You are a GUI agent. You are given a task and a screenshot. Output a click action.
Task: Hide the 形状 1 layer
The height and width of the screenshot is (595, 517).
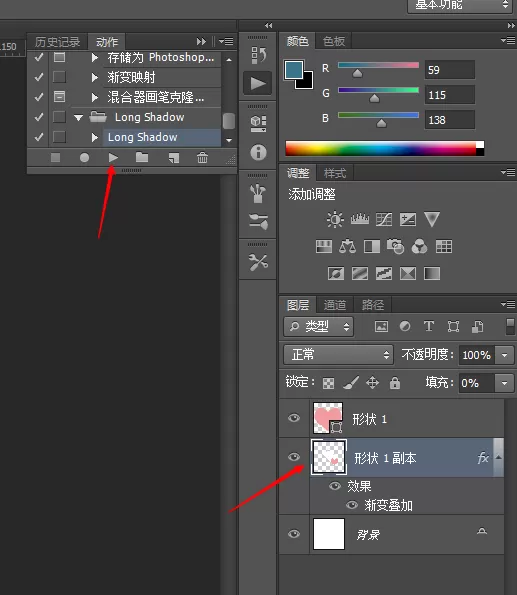(x=294, y=418)
